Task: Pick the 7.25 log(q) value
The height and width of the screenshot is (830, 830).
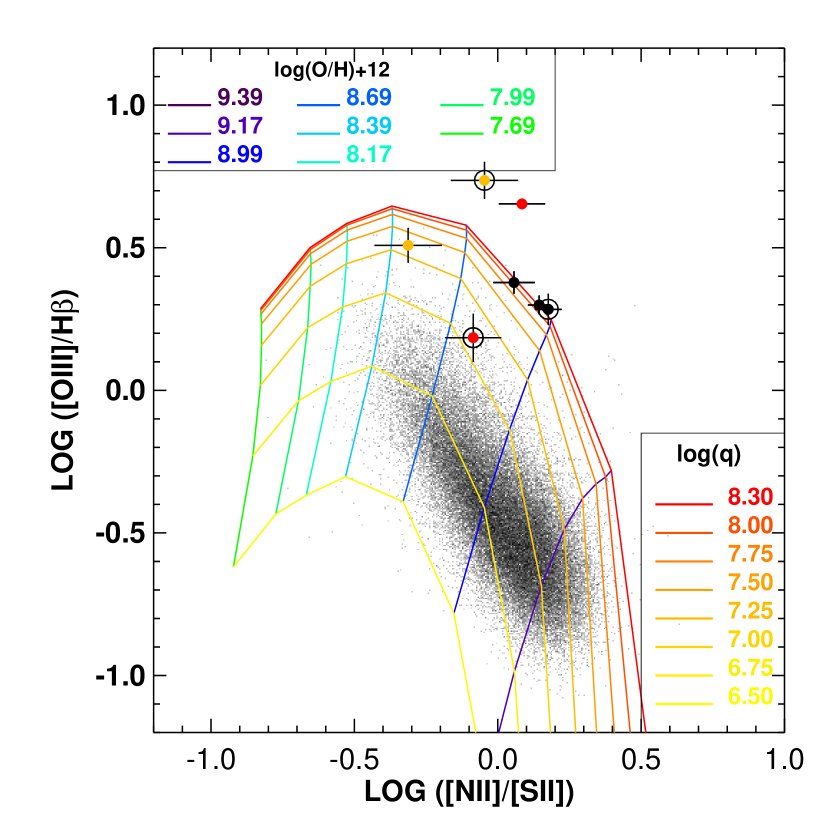Action: [x=750, y=611]
